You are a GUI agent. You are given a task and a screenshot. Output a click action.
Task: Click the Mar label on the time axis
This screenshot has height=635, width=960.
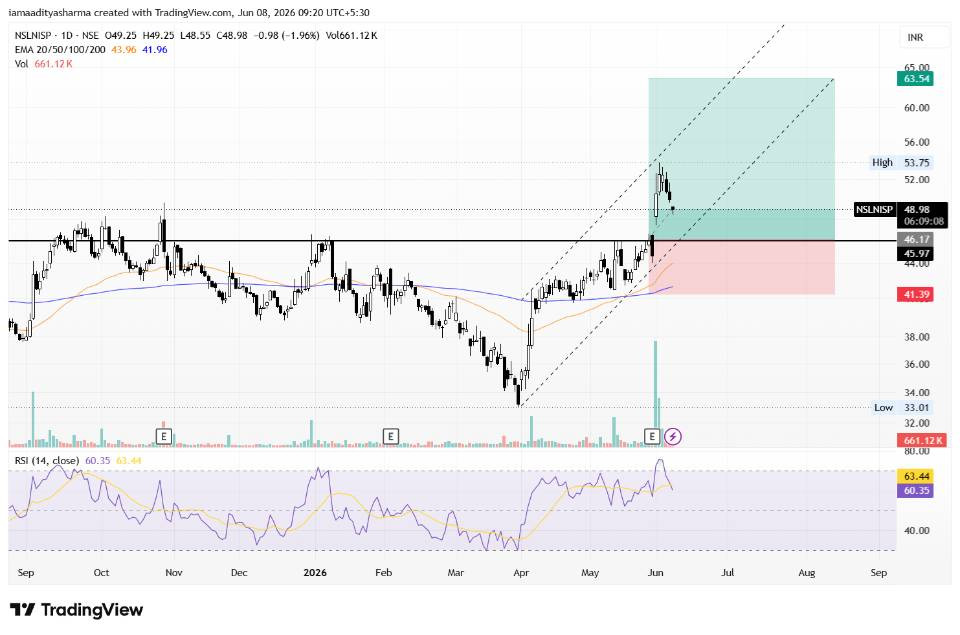coord(456,573)
